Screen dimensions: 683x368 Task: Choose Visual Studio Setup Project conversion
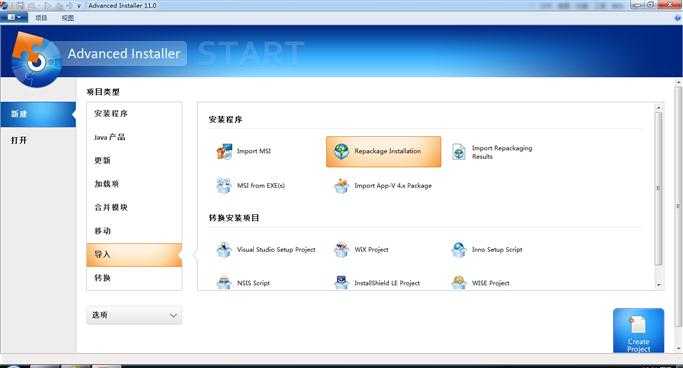266,250
